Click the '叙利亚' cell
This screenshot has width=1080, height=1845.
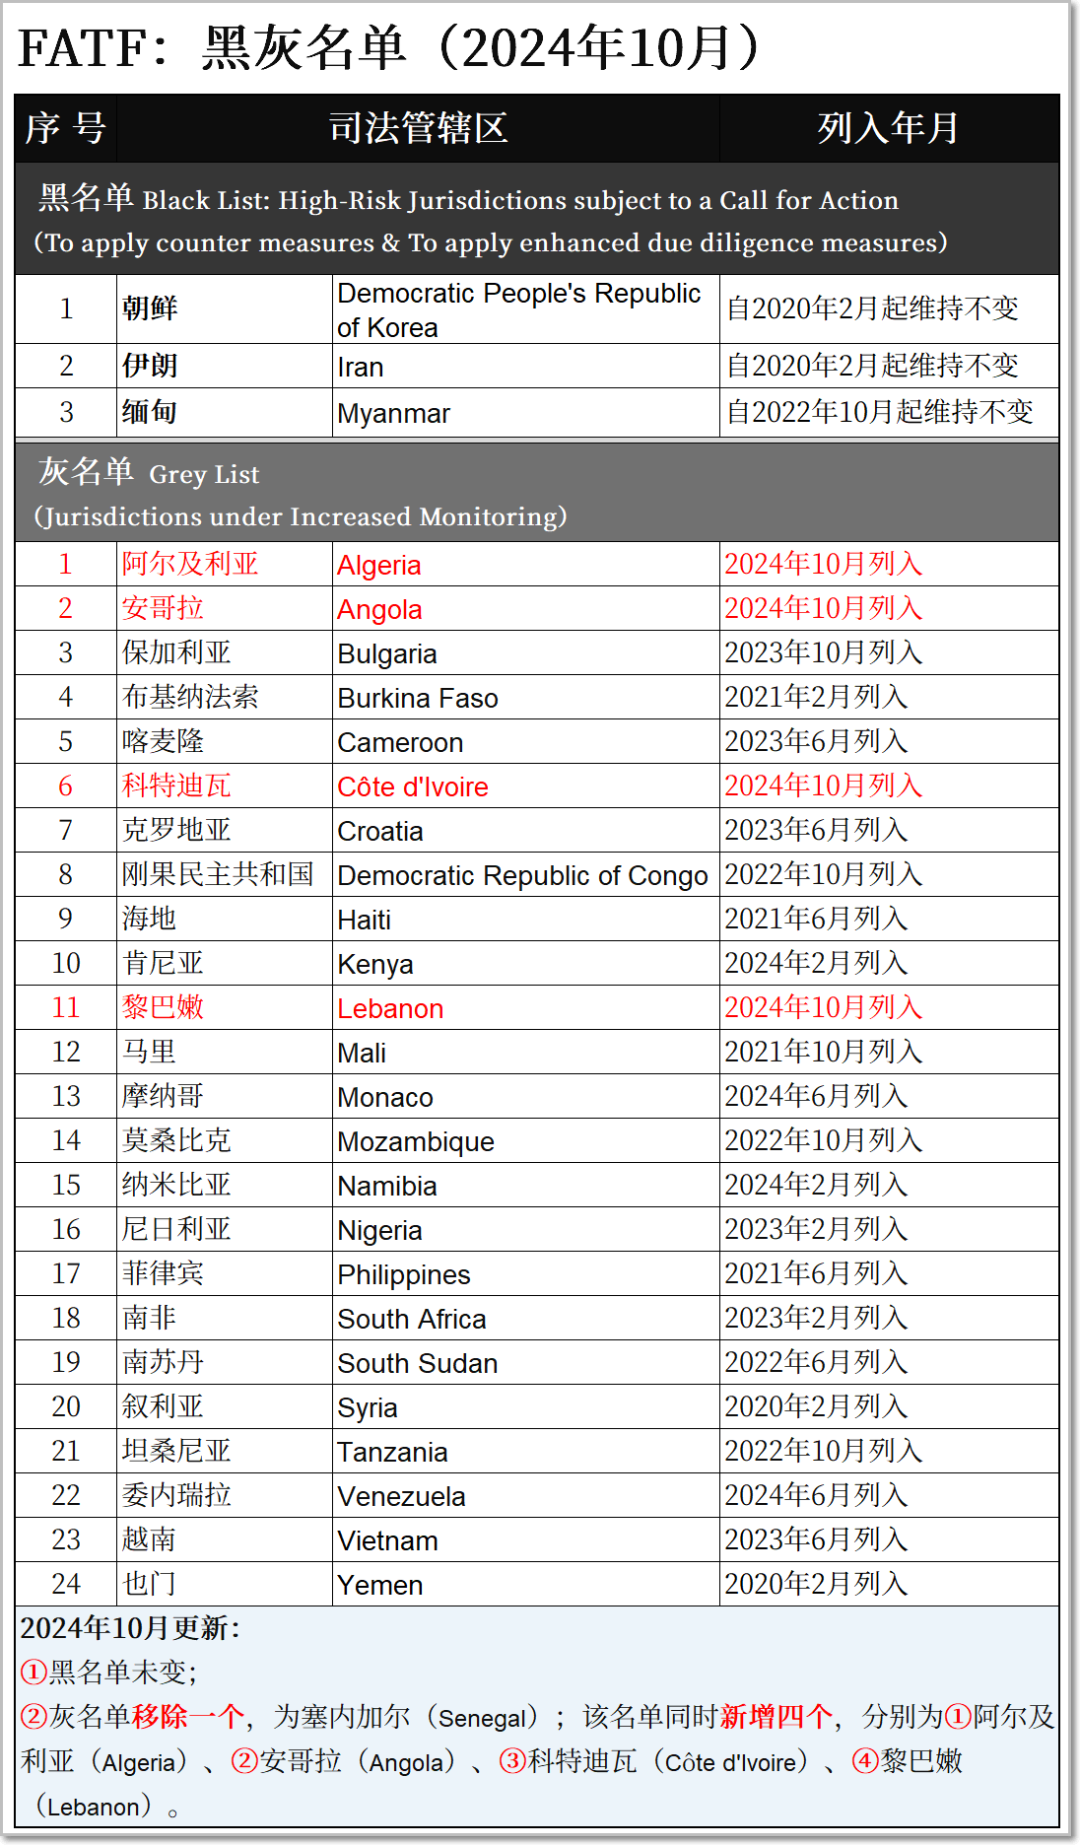pos(224,1407)
